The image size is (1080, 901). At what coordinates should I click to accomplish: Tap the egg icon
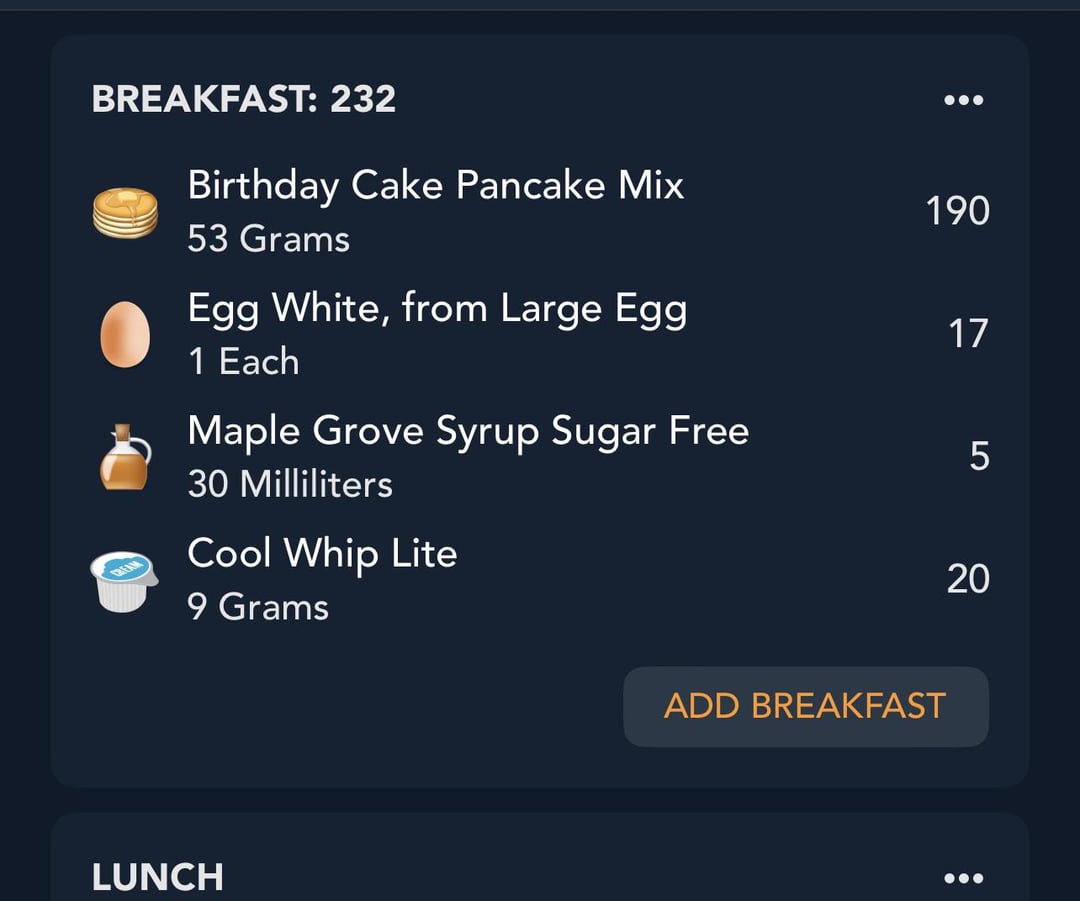click(125, 334)
